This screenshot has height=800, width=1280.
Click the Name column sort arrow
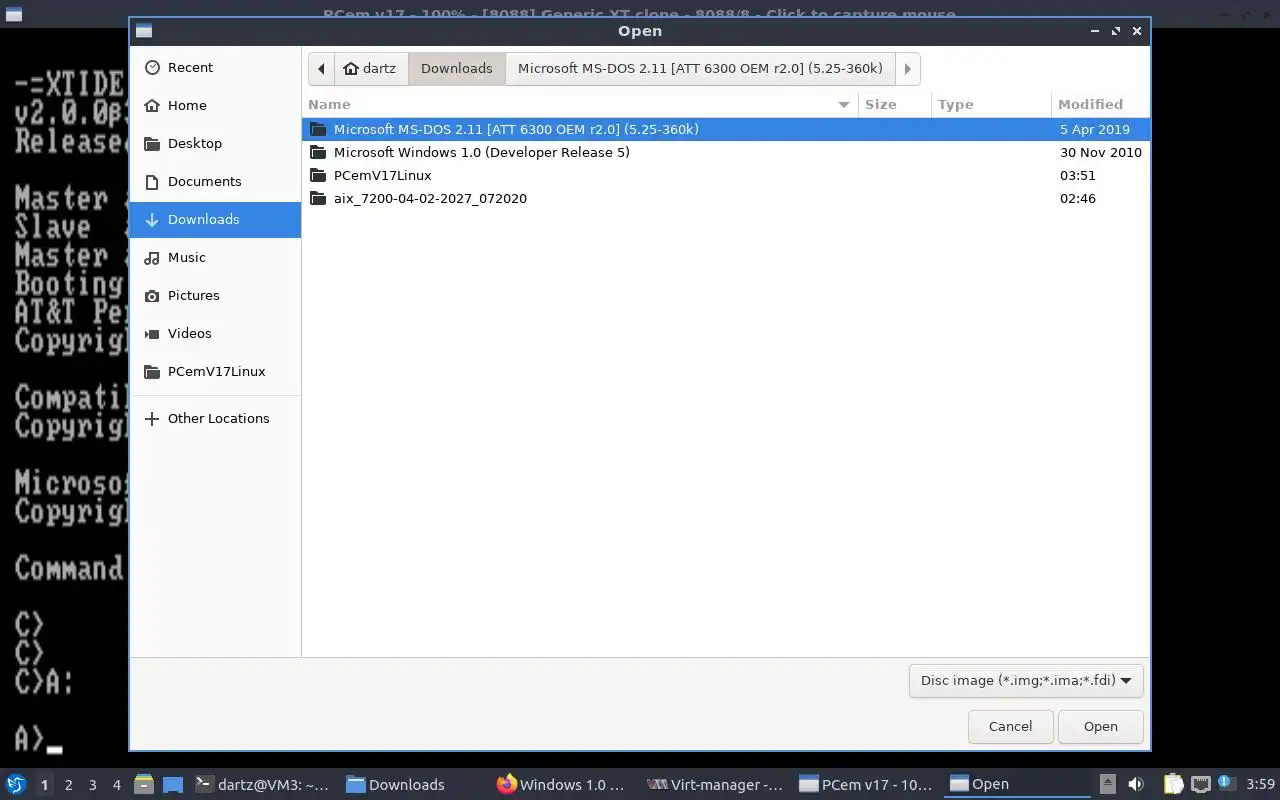tap(843, 104)
